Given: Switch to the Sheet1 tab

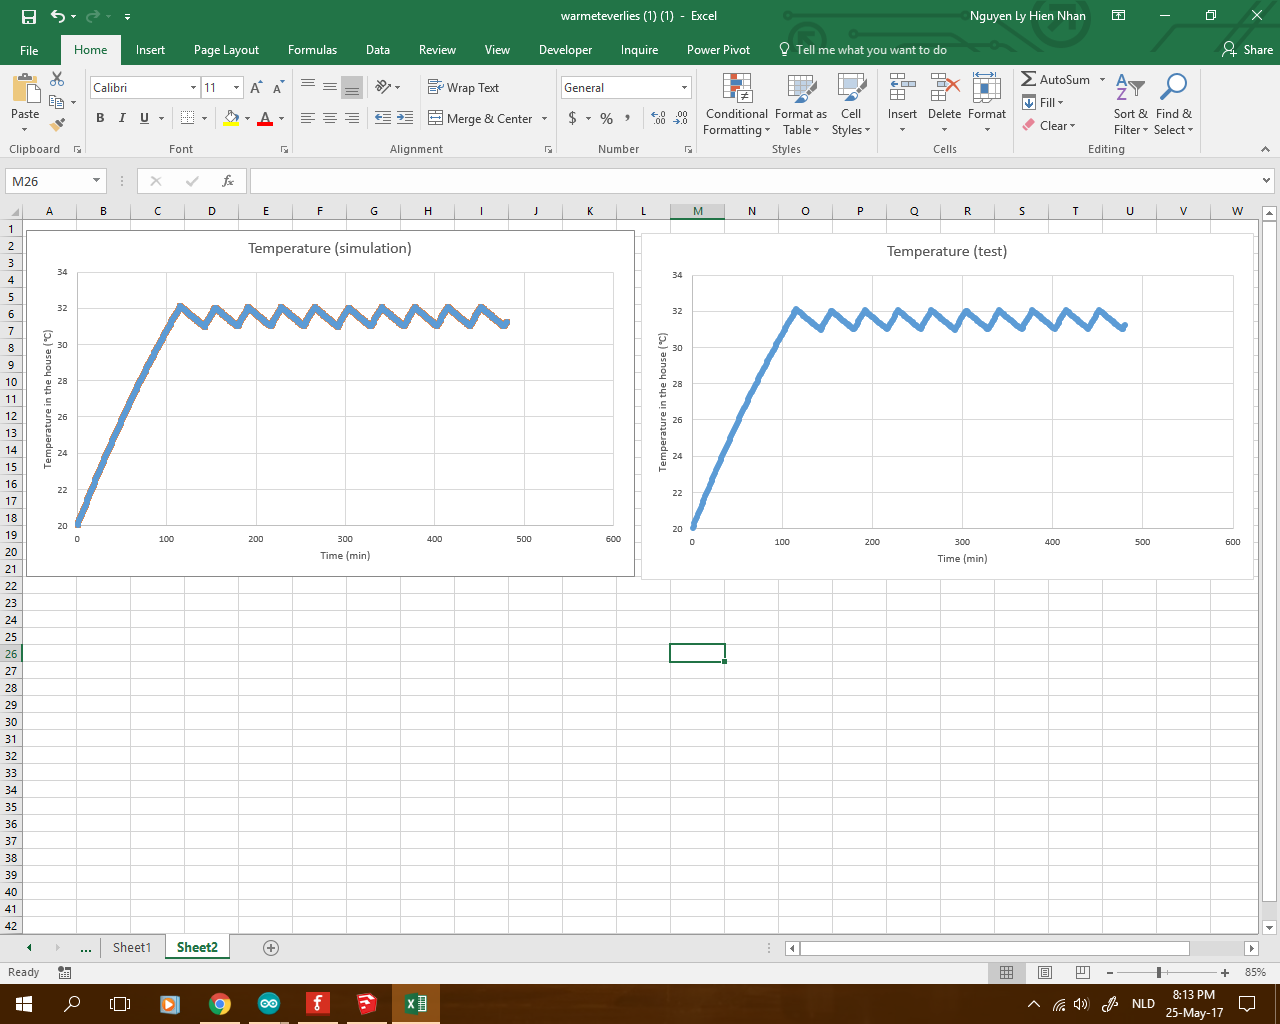Looking at the screenshot, I should [132, 947].
